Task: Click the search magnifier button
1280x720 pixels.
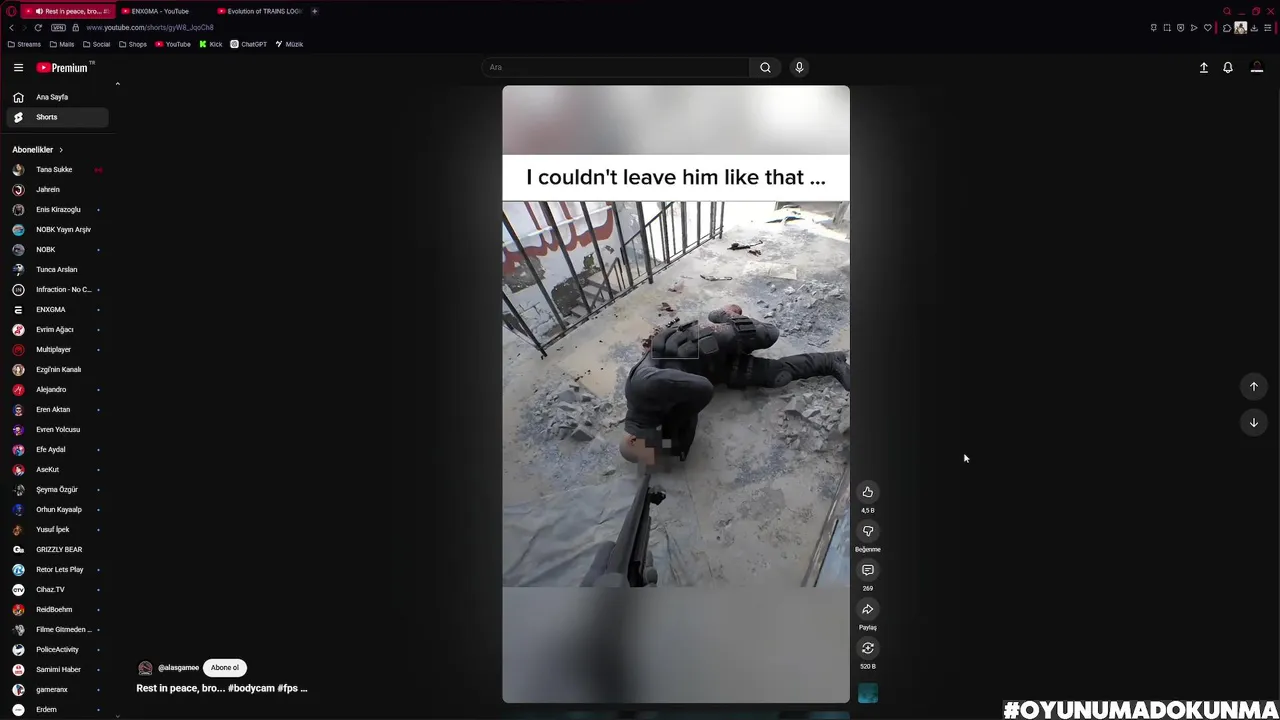Action: 765,68
